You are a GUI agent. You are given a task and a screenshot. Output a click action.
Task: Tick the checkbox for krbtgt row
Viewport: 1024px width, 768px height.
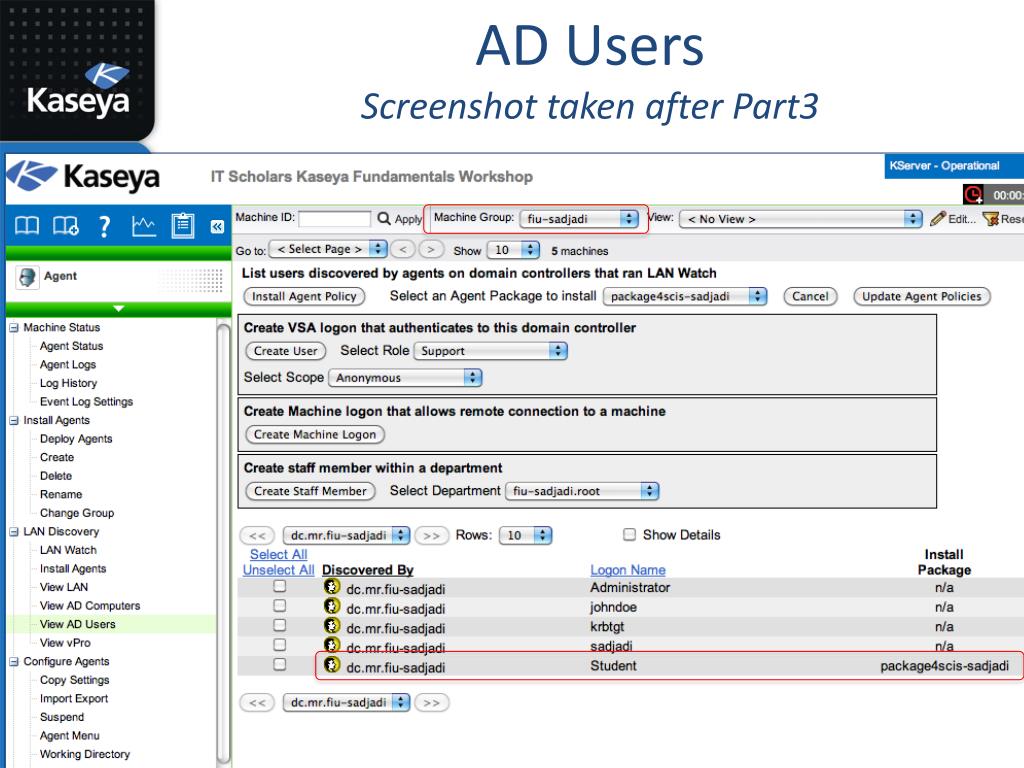pyautogui.click(x=280, y=625)
